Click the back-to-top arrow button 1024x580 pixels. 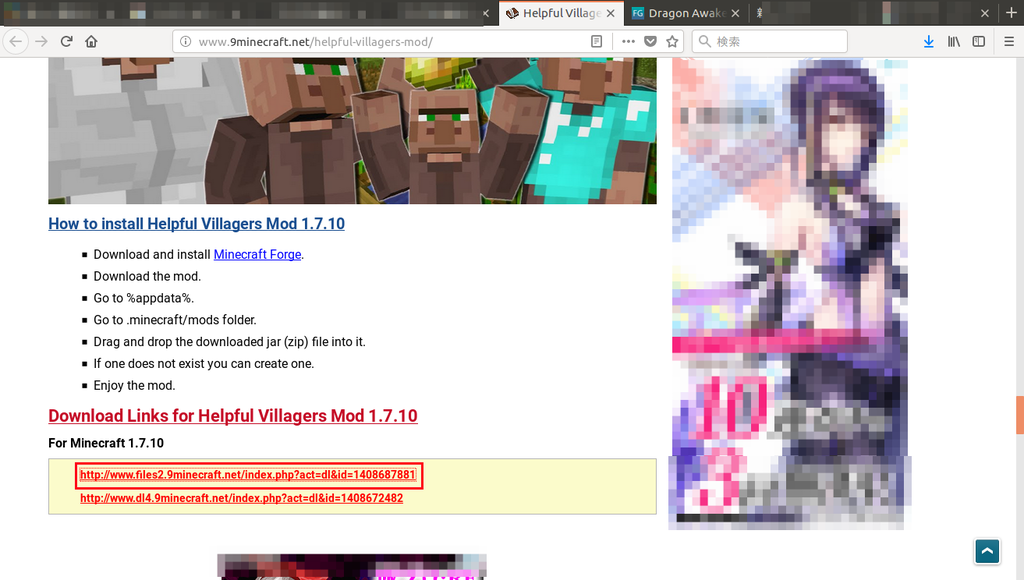tap(987, 551)
